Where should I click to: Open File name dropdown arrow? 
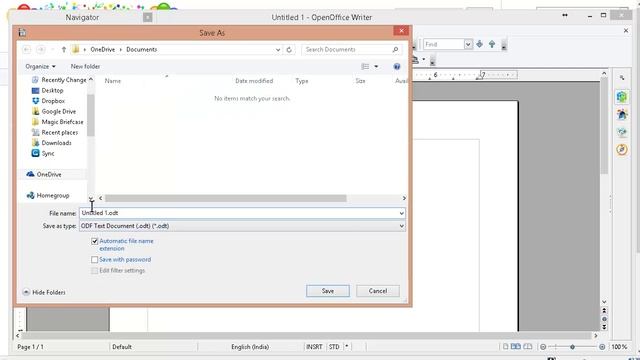(x=402, y=213)
